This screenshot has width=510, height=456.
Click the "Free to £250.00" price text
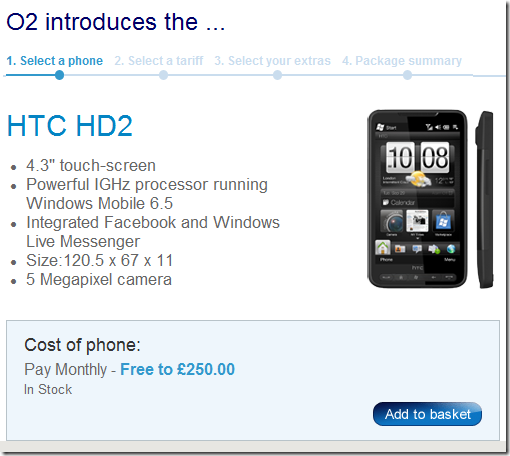coord(177,369)
